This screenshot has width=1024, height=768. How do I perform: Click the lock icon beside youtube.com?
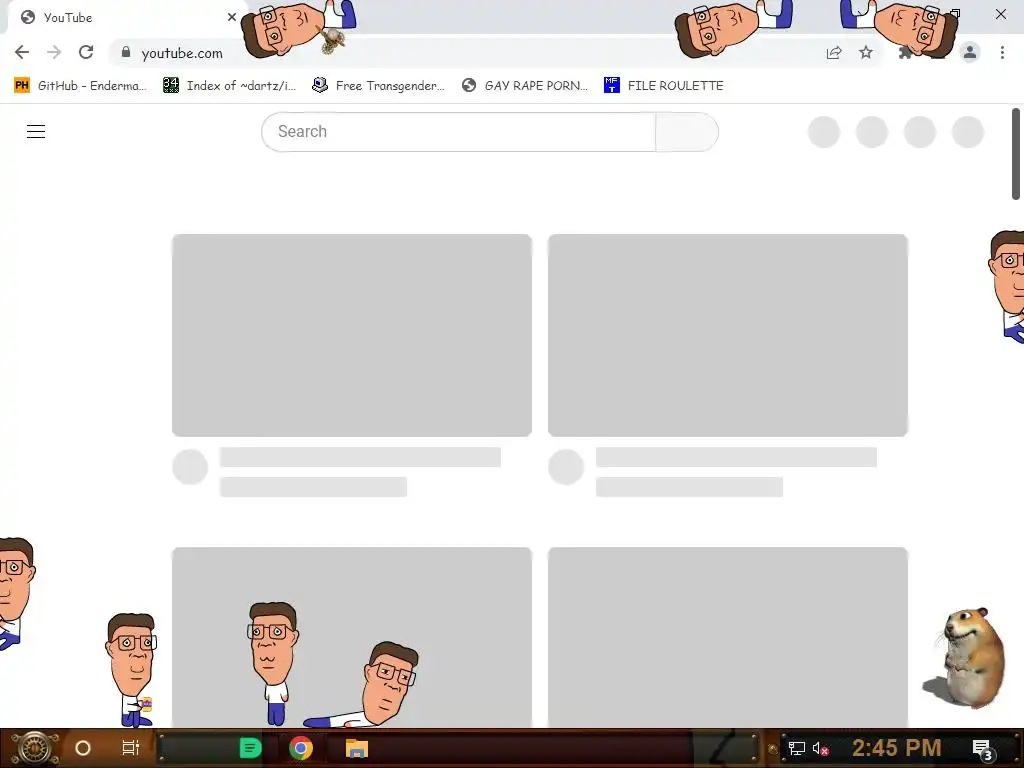[x=126, y=52]
